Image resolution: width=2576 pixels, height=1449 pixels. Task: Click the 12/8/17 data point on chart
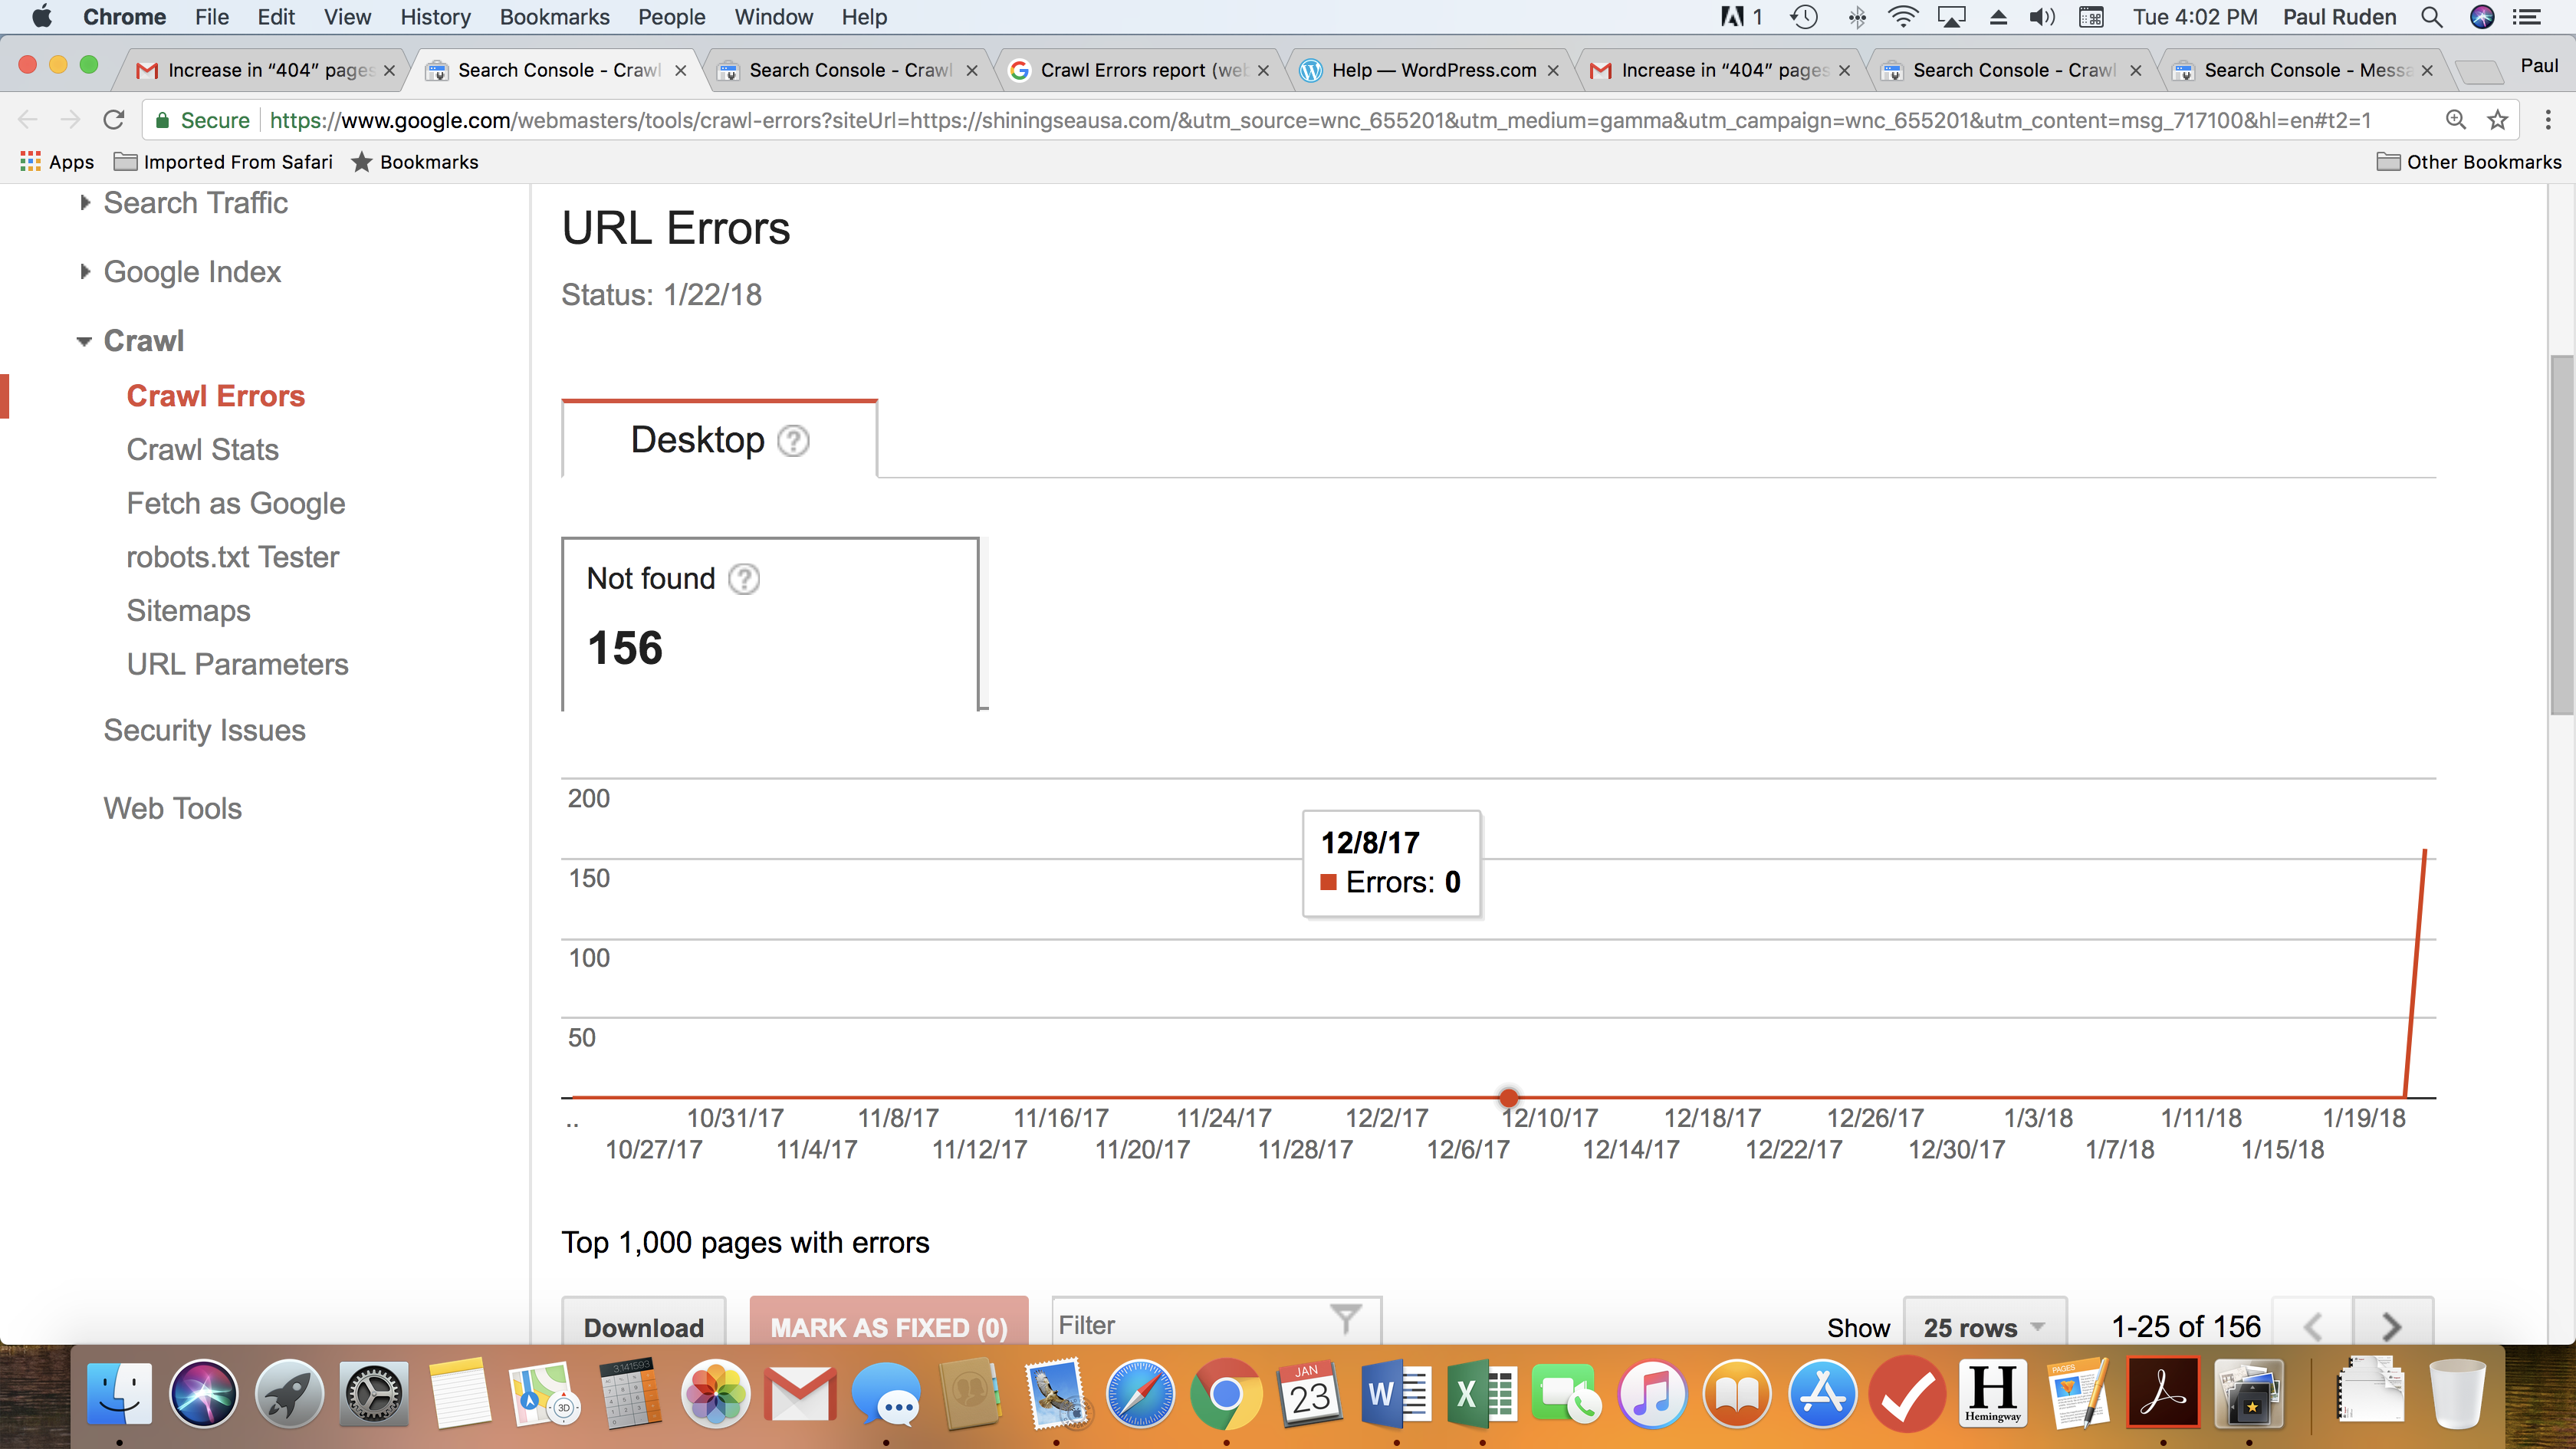click(1508, 1097)
